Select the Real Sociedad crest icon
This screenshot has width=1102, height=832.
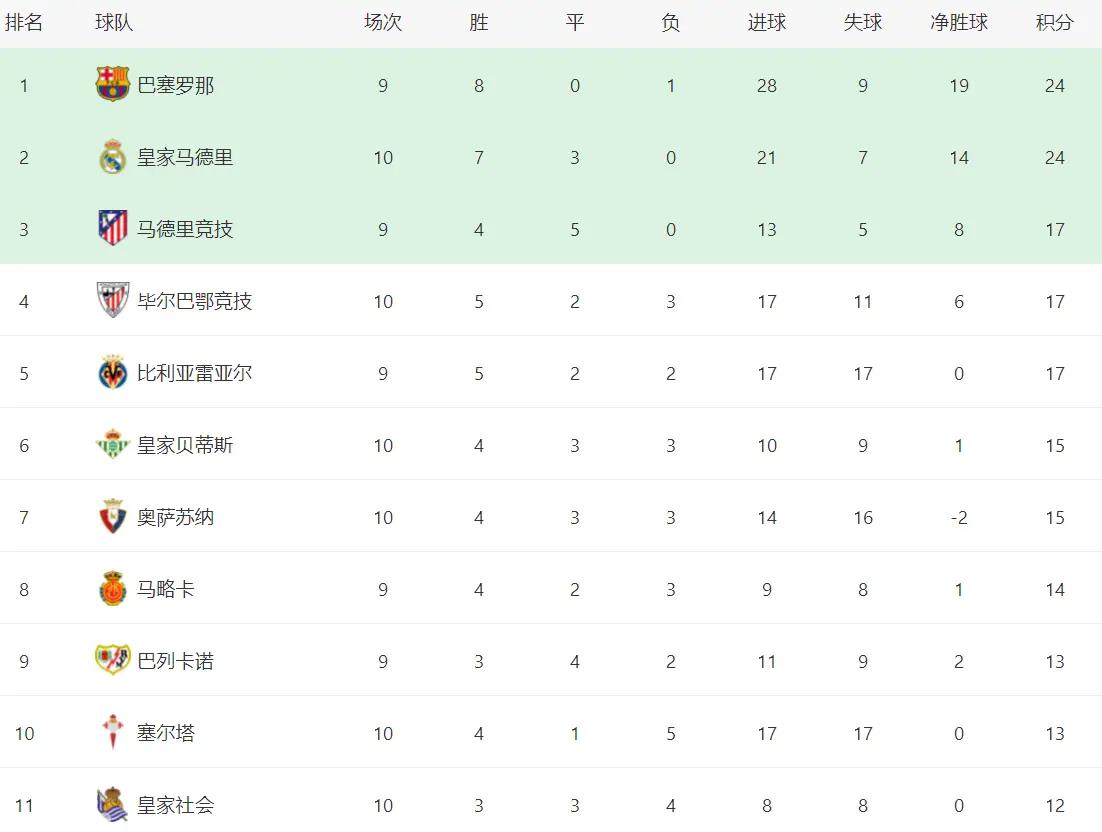112,805
